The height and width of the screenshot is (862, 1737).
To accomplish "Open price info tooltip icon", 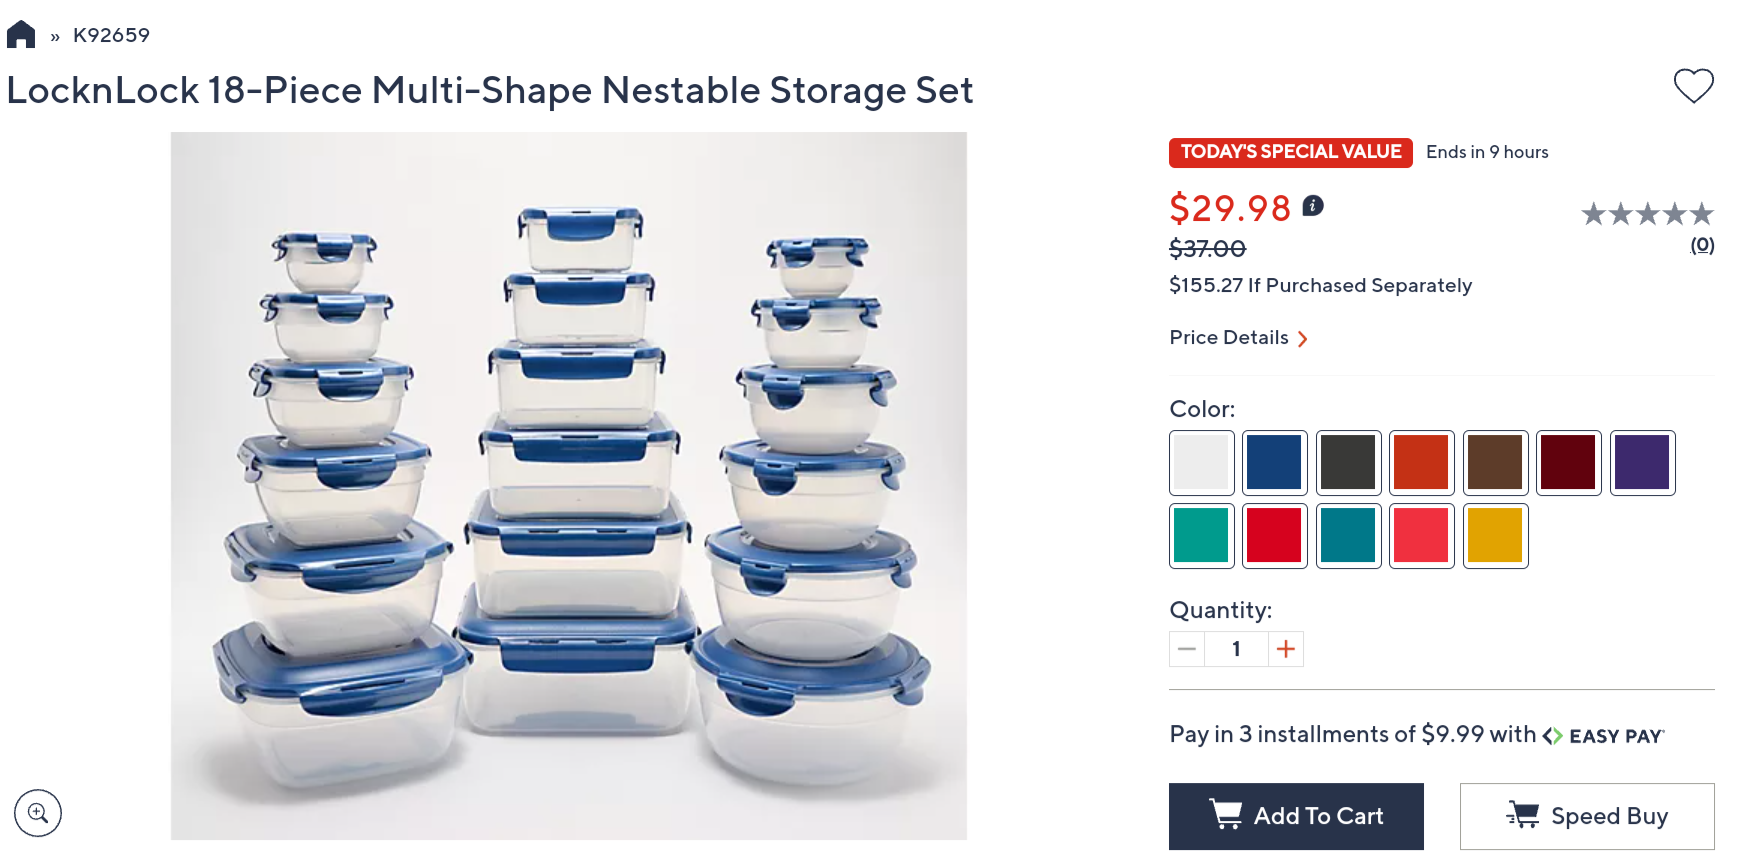I will click(1313, 206).
